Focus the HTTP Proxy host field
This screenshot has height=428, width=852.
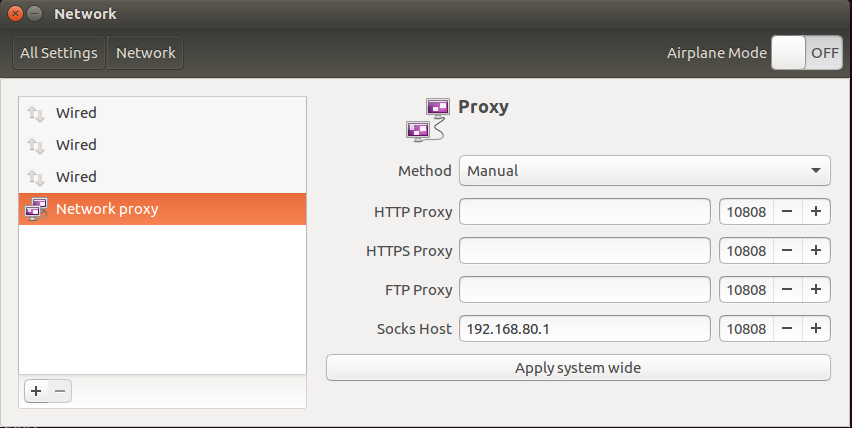tap(585, 211)
